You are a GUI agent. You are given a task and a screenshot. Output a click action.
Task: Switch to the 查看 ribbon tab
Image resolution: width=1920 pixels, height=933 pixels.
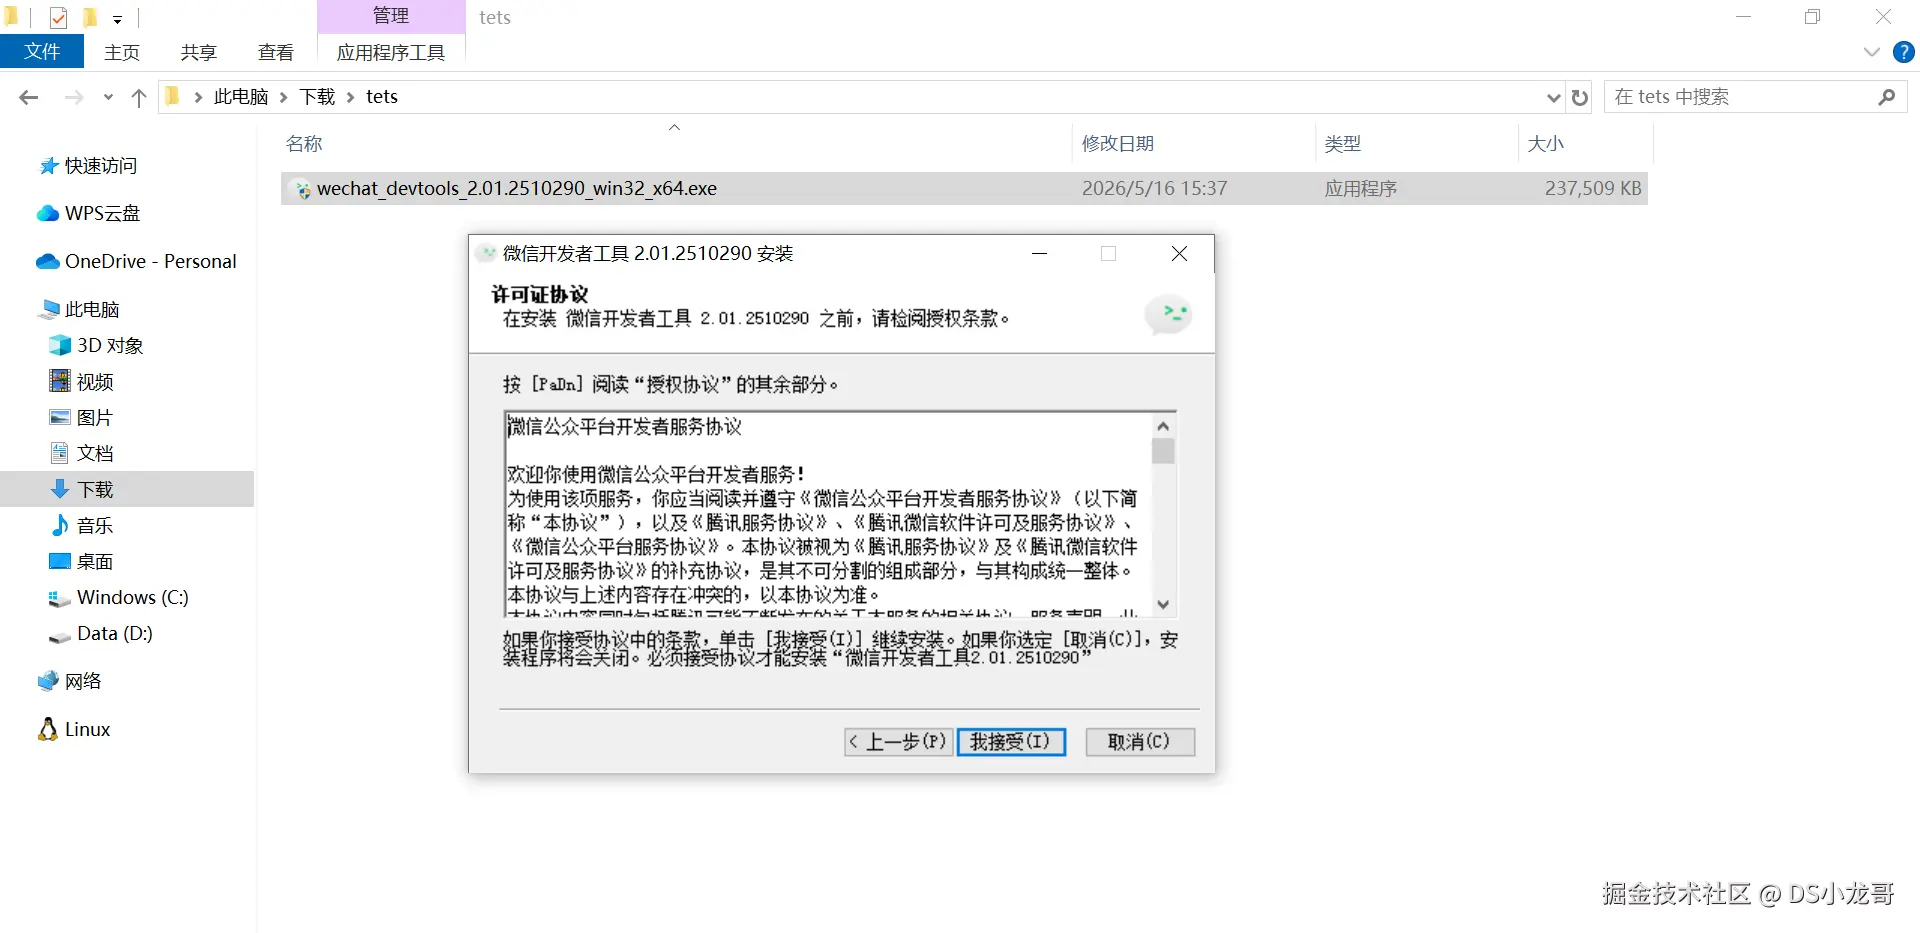coord(275,52)
